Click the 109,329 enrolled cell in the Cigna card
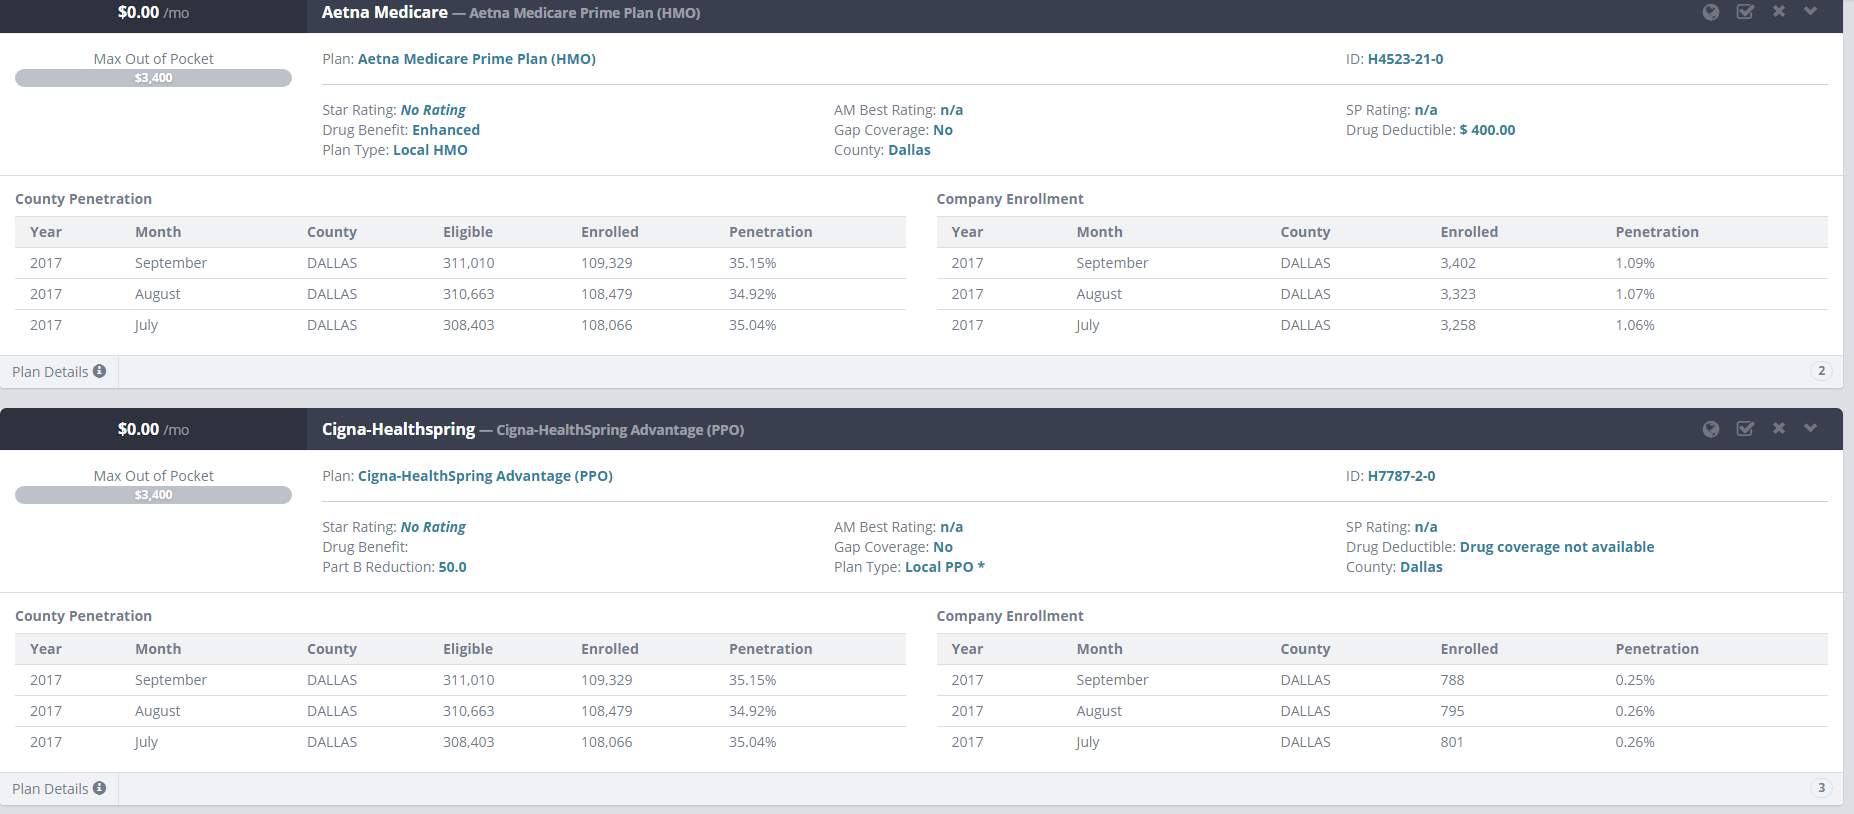 [x=607, y=680]
